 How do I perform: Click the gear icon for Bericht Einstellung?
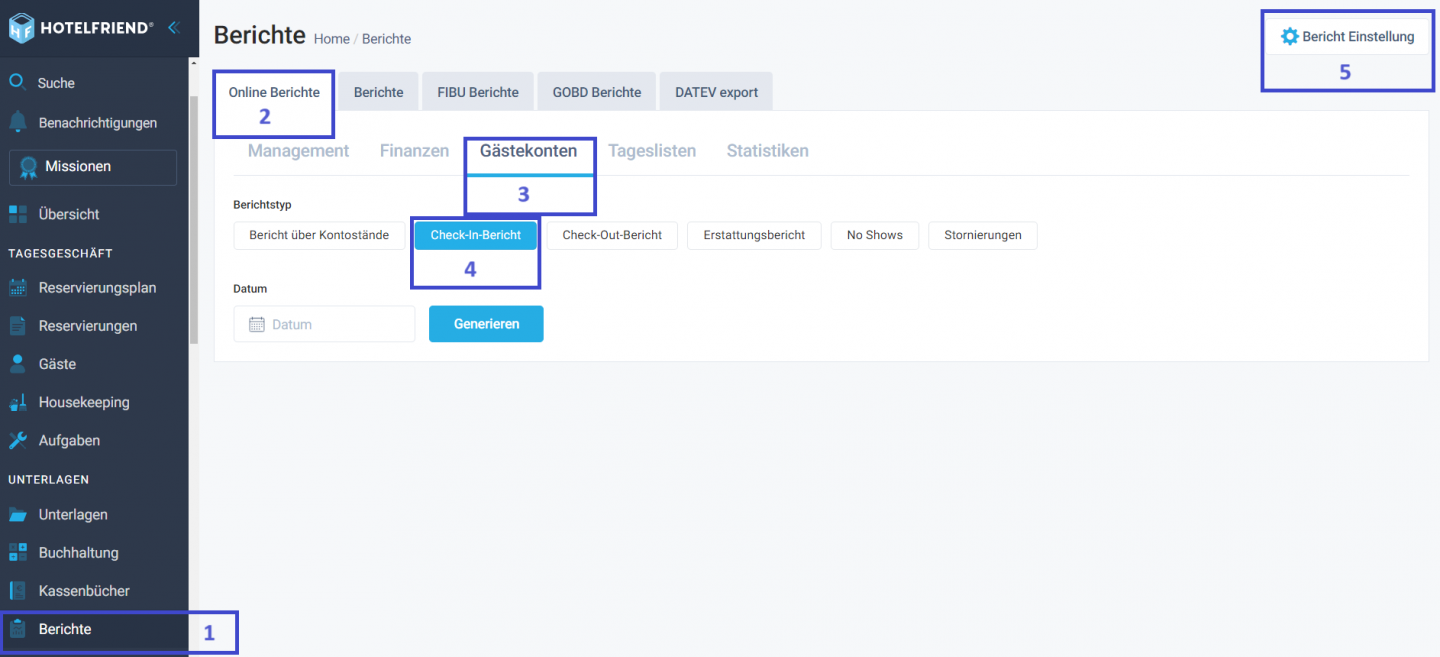coord(1289,37)
